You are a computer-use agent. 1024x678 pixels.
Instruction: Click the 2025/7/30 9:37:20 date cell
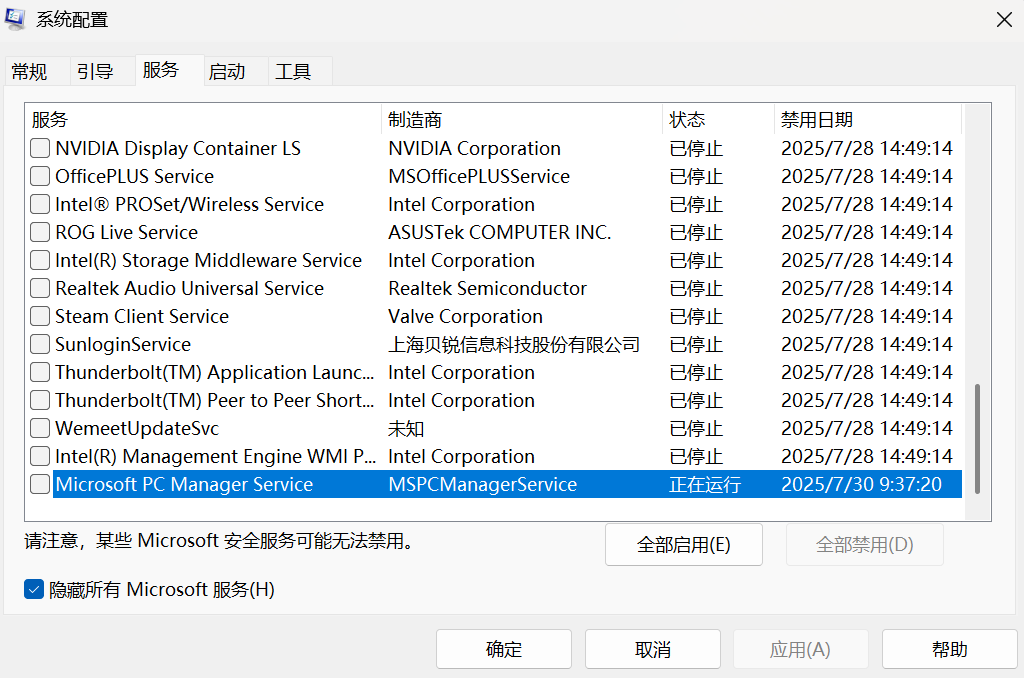tap(861, 484)
